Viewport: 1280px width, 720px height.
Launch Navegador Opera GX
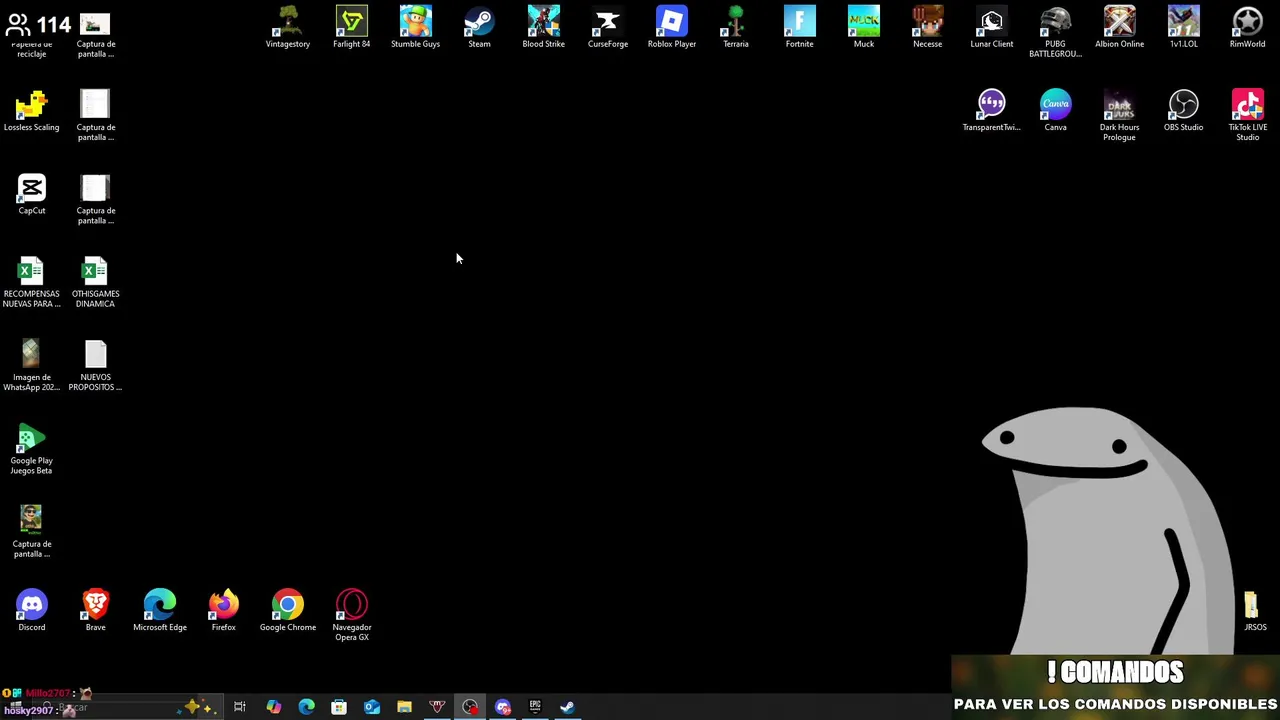(352, 616)
